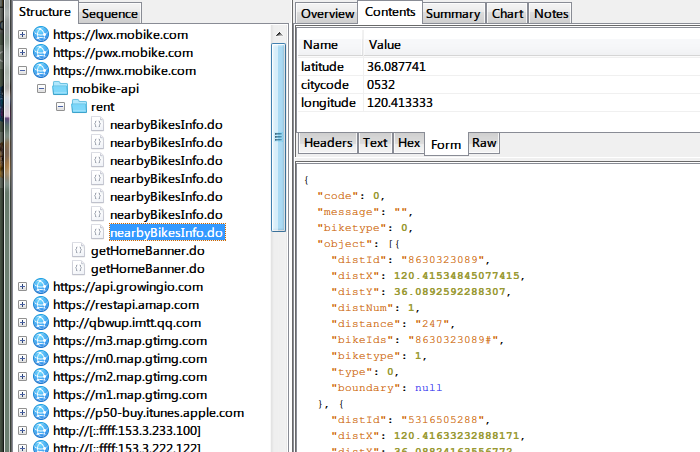This screenshot has width=700, height=452.
Task: Collapse the rent folder
Action: (61, 107)
